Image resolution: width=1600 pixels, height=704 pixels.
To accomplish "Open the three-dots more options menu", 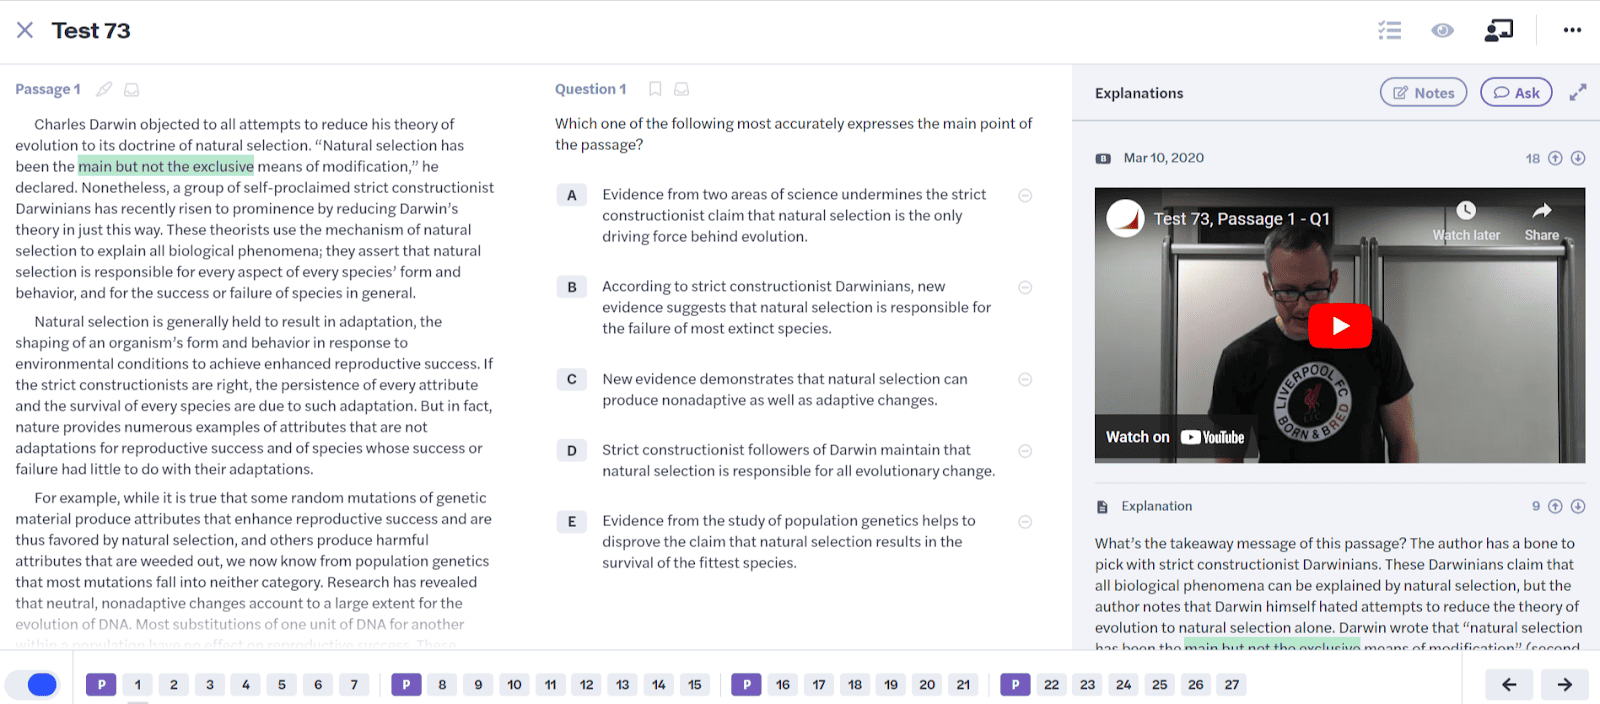I will pyautogui.click(x=1572, y=30).
